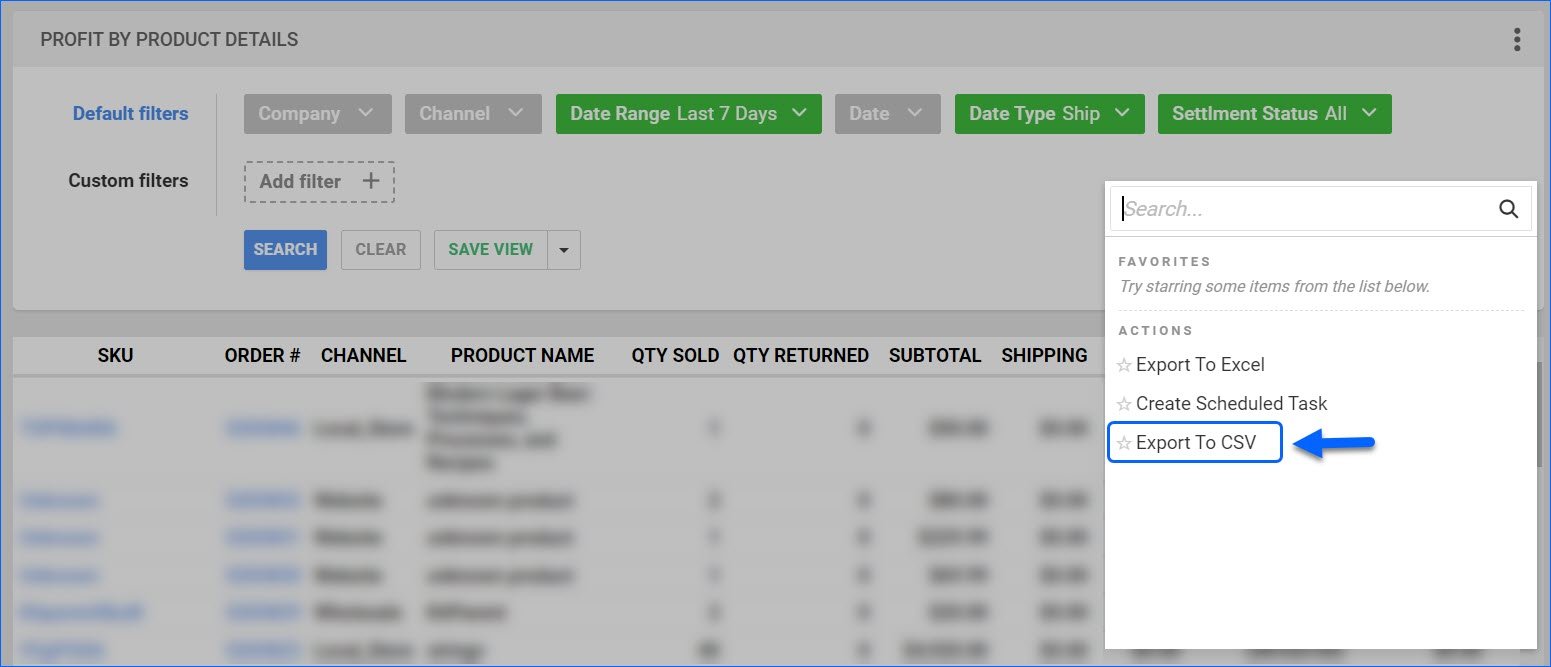
Task: Choose Create Scheduled Task from the menu
Action: [1232, 403]
